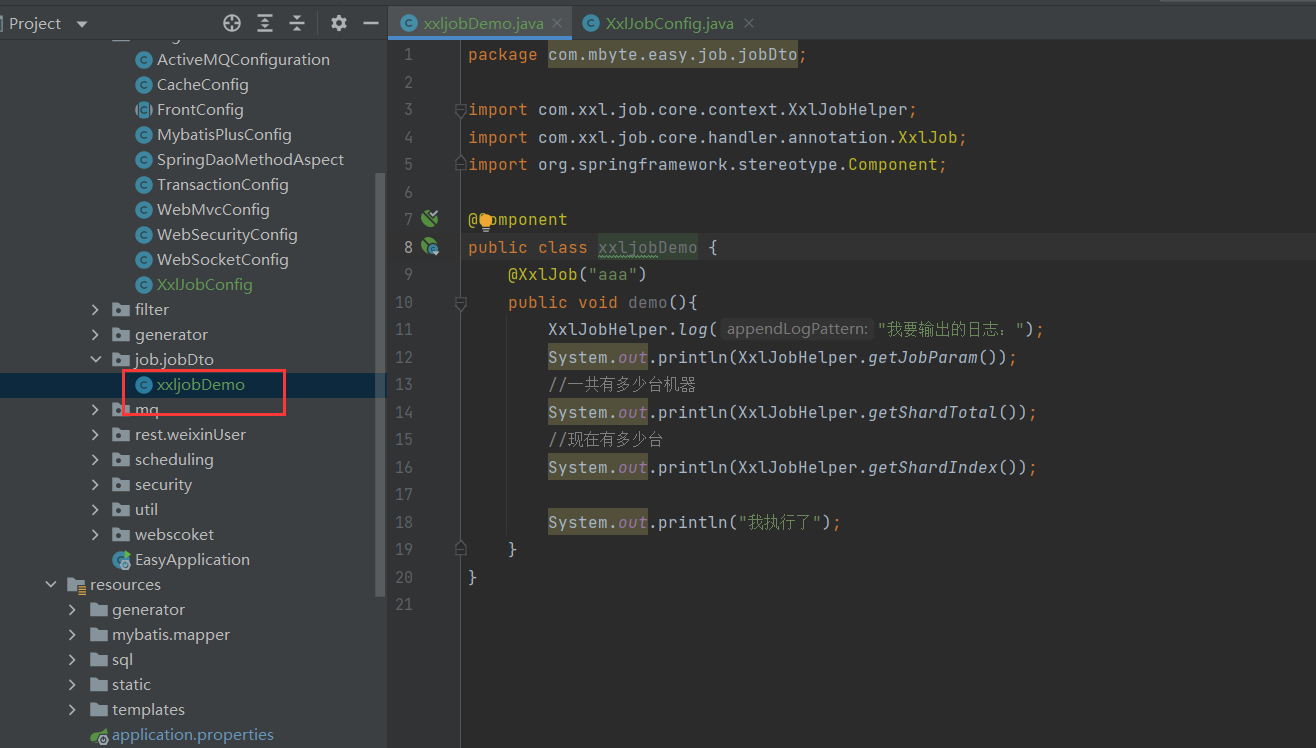Select SpringDaoMethodAspect class in tree
1316x748 pixels.
pyautogui.click(x=250, y=159)
